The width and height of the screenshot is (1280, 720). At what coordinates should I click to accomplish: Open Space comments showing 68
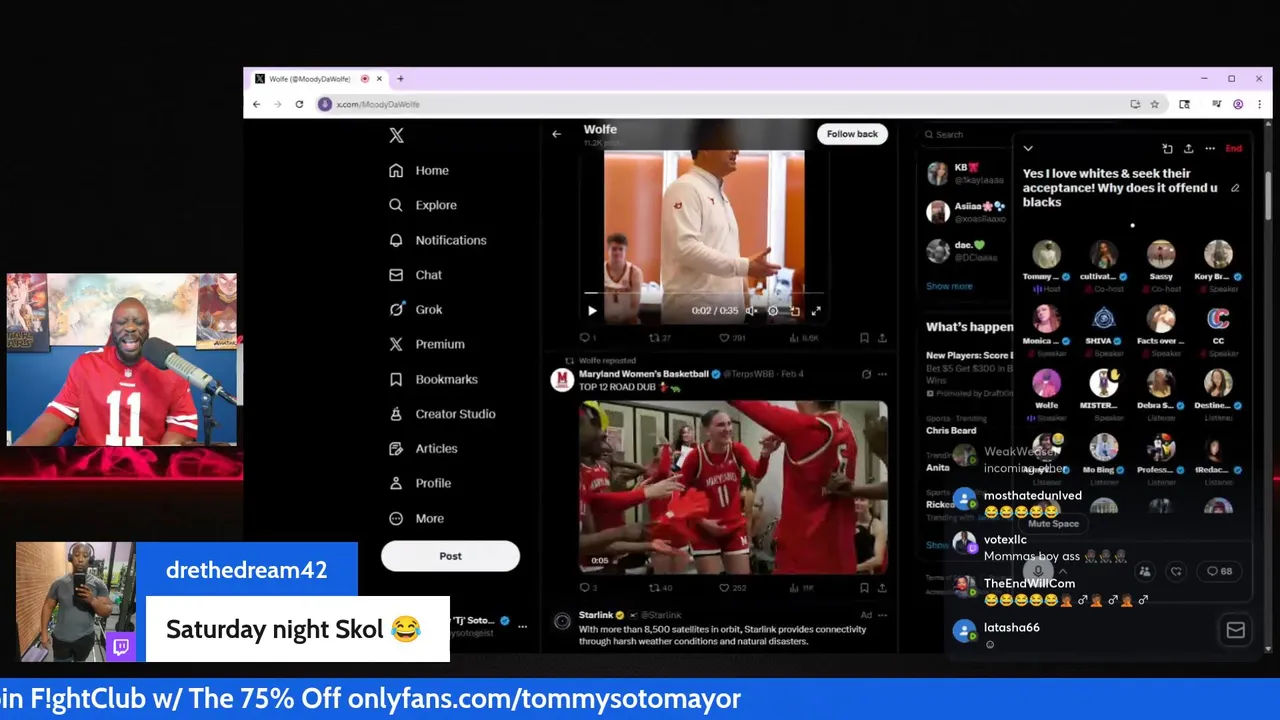1220,571
